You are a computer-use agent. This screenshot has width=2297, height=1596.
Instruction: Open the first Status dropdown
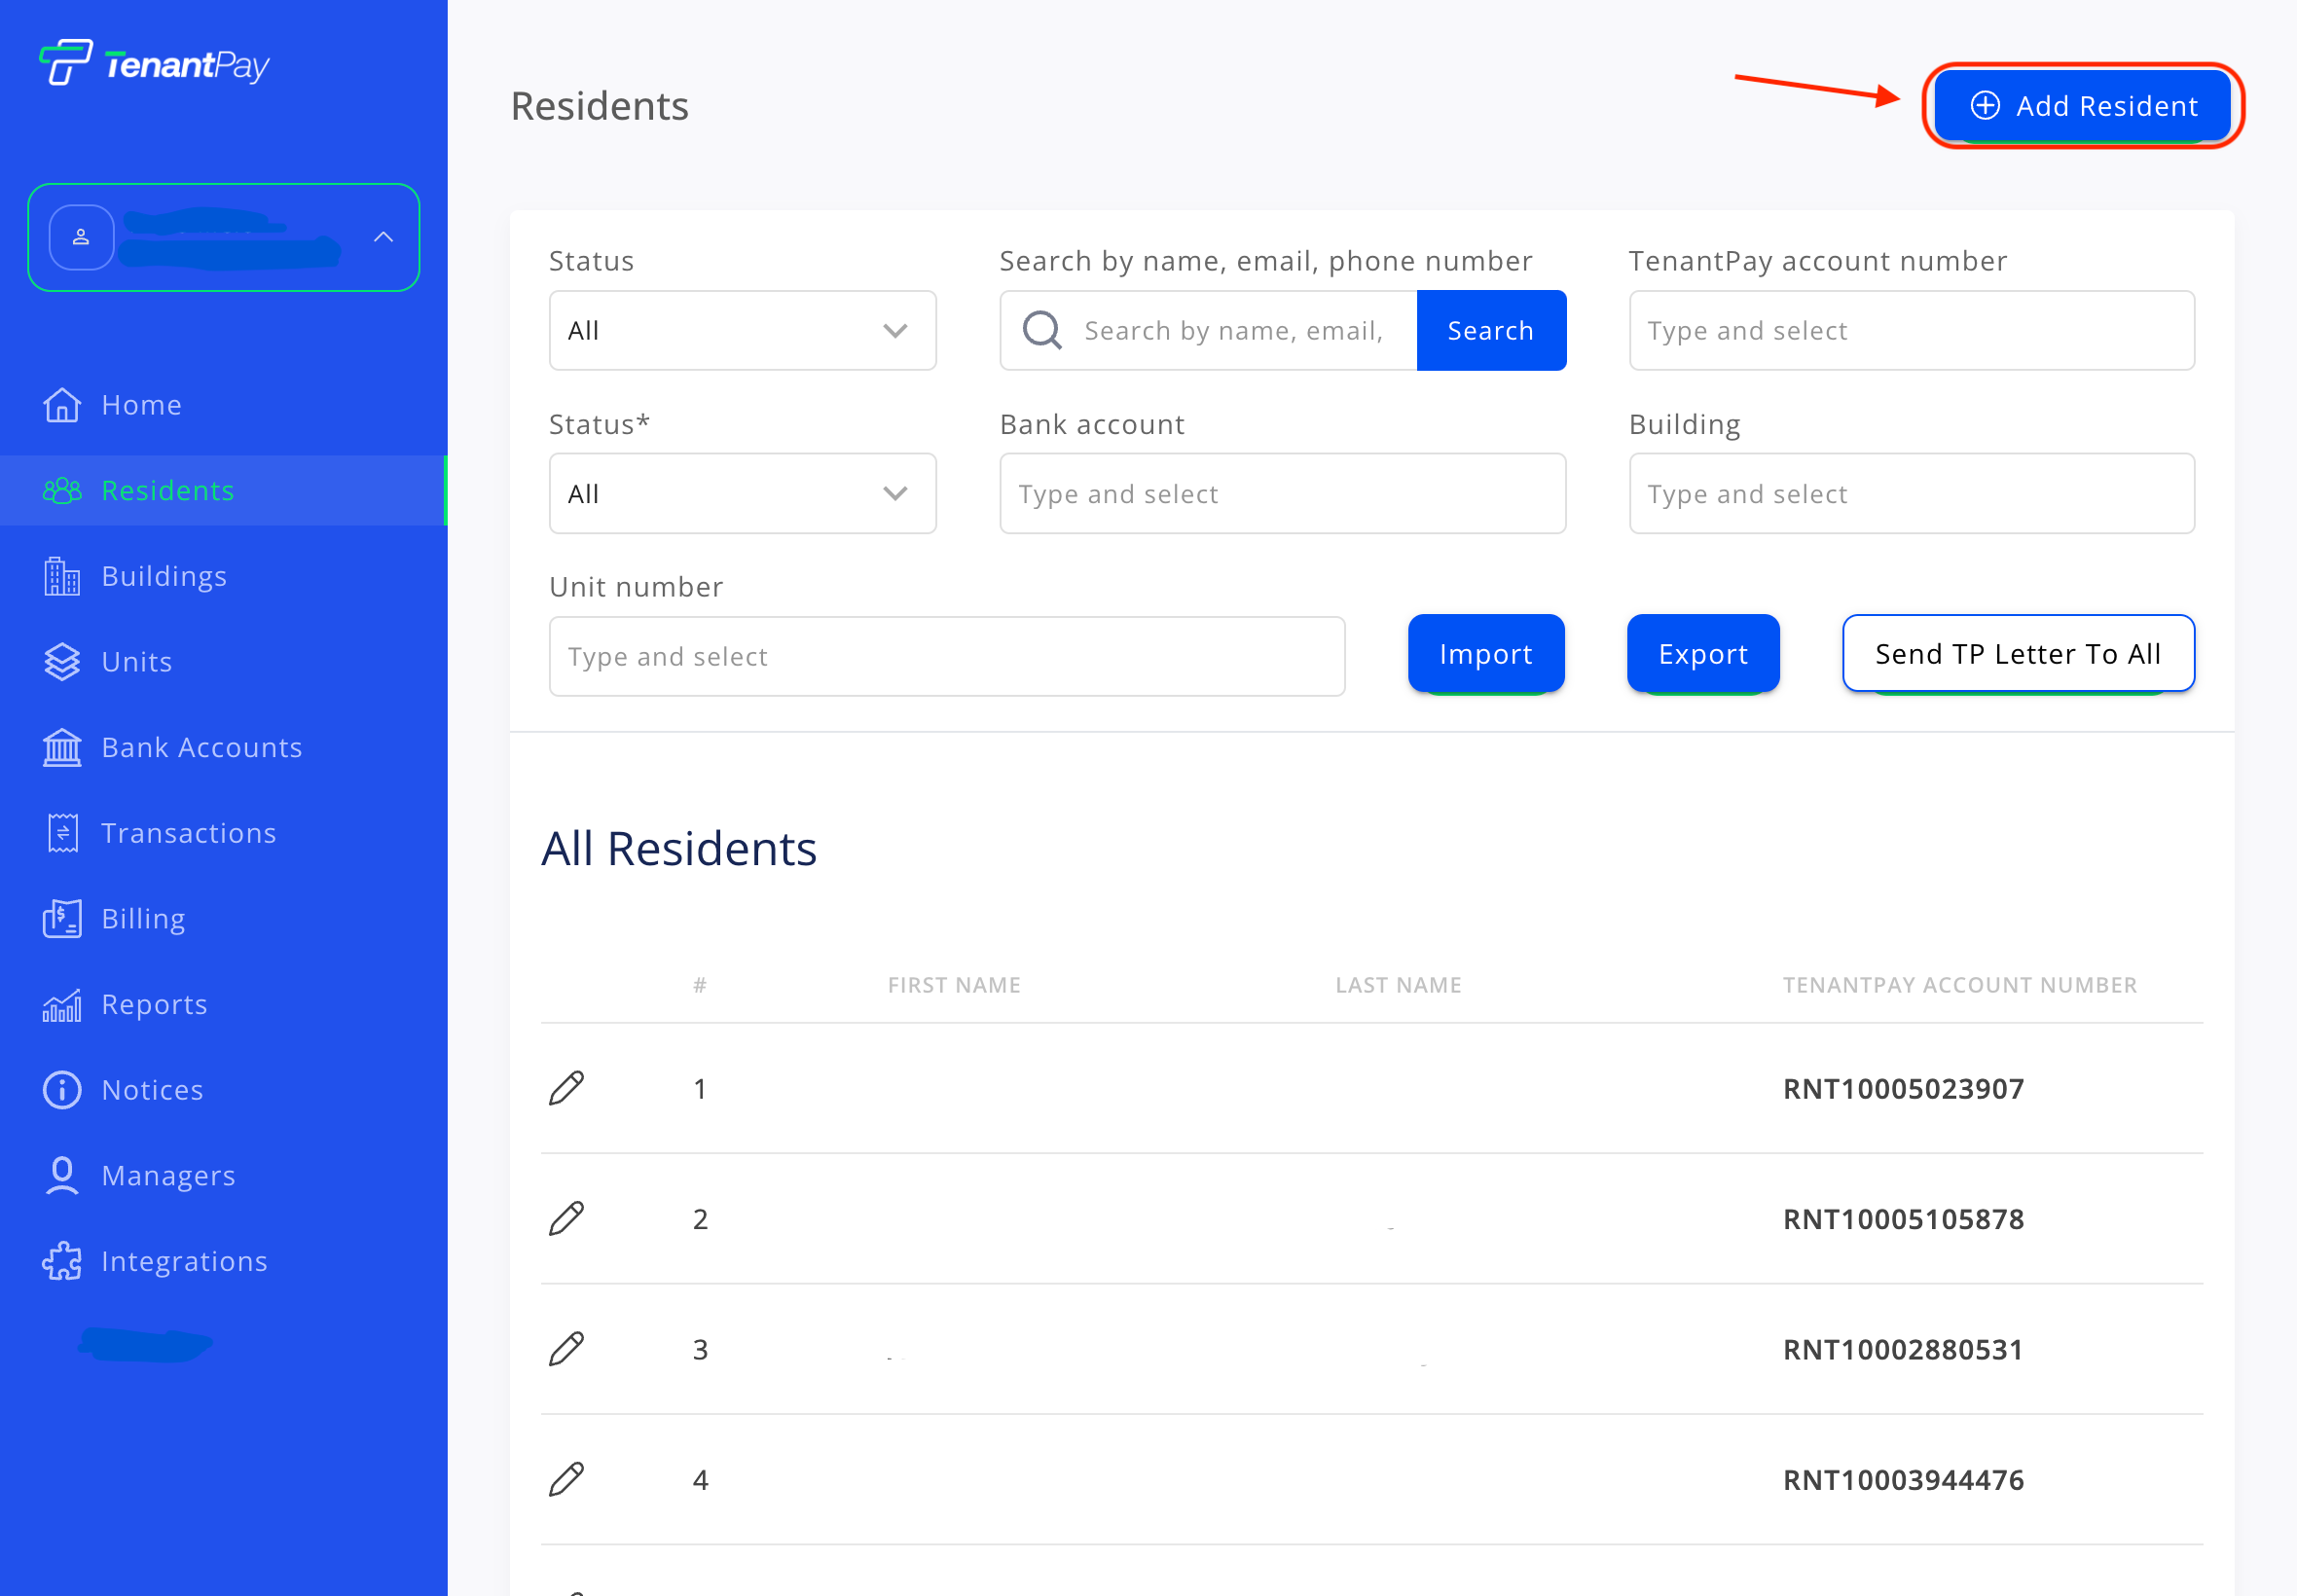tap(742, 331)
